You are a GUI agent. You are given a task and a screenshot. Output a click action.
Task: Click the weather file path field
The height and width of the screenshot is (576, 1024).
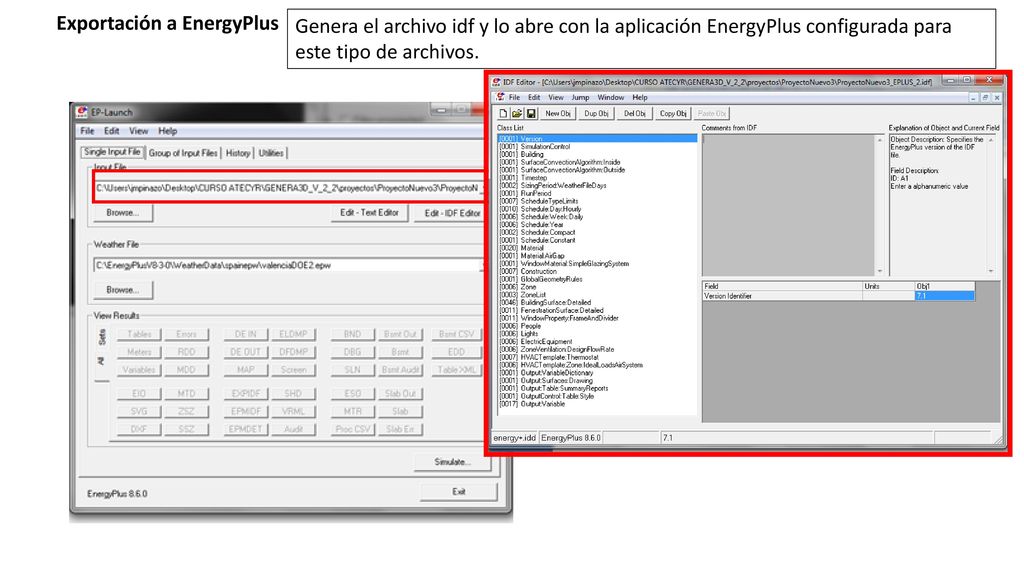(x=289, y=265)
